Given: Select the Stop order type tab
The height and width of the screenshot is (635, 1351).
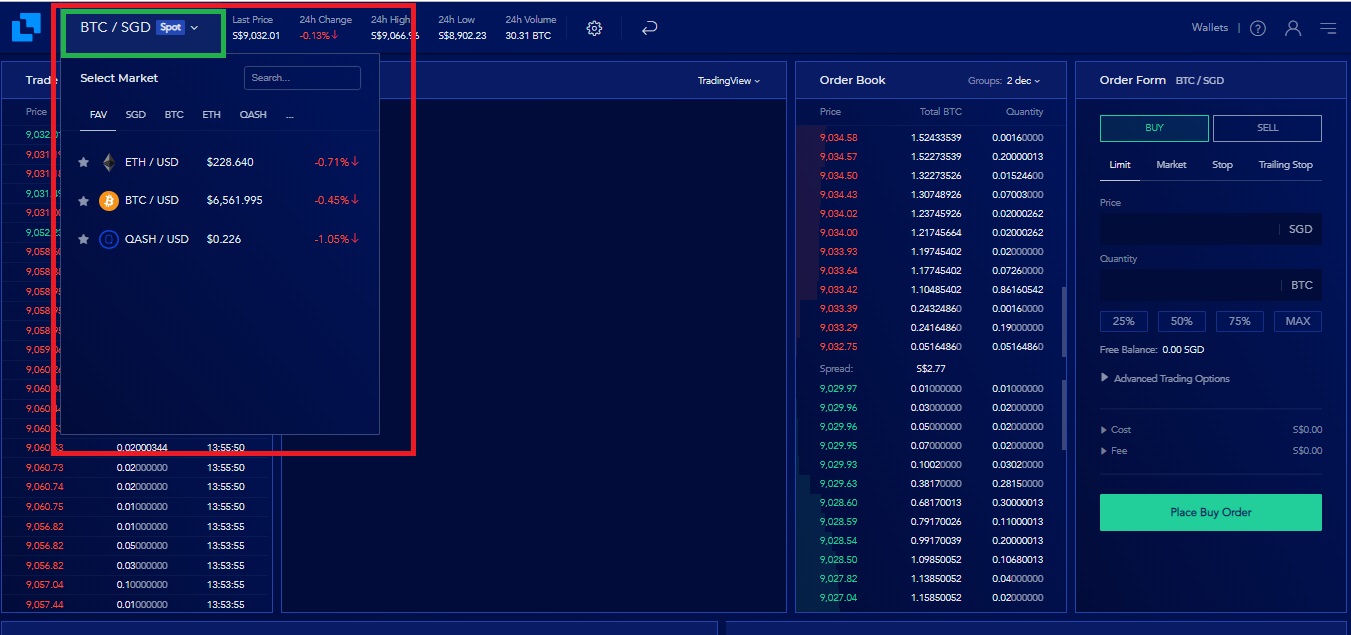Looking at the screenshot, I should tap(1222, 165).
